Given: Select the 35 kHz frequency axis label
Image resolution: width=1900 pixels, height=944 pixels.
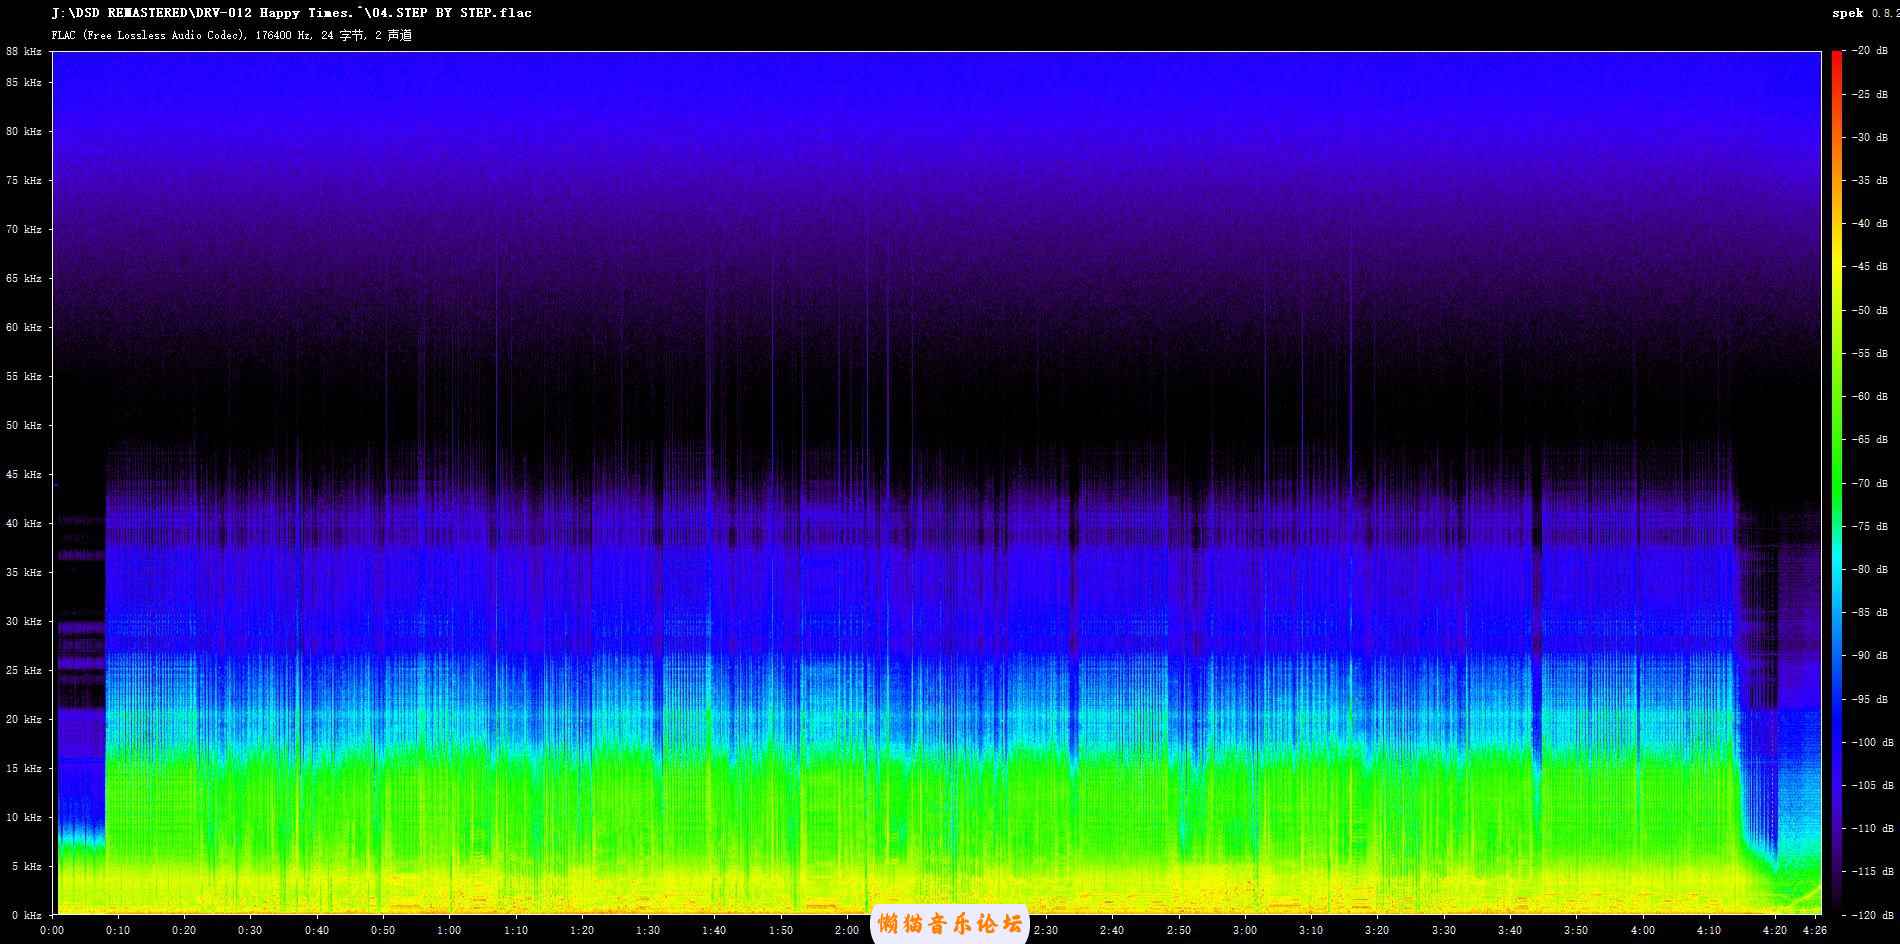Looking at the screenshot, I should coord(24,573).
